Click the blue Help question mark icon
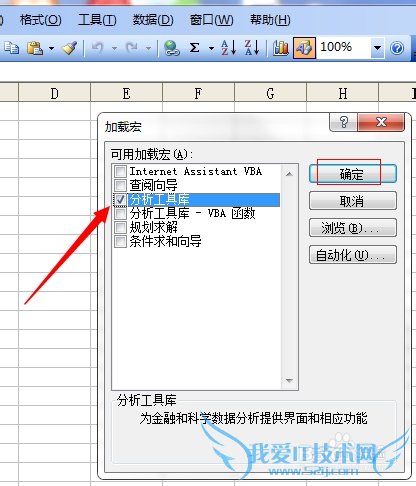The height and width of the screenshot is (486, 416). point(397,49)
